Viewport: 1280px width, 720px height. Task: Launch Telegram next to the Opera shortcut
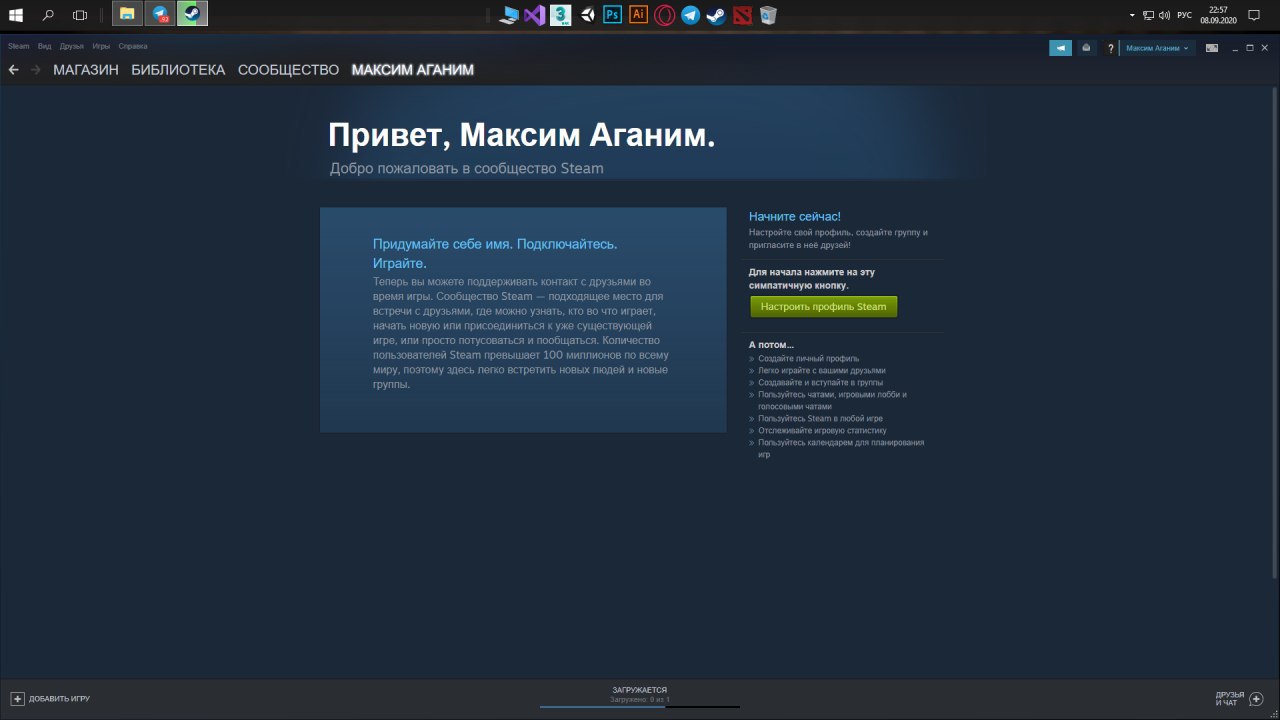[x=690, y=15]
